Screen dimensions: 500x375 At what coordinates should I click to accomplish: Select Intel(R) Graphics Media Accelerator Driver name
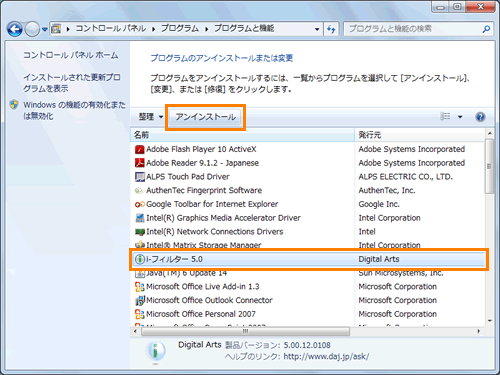tap(223, 218)
